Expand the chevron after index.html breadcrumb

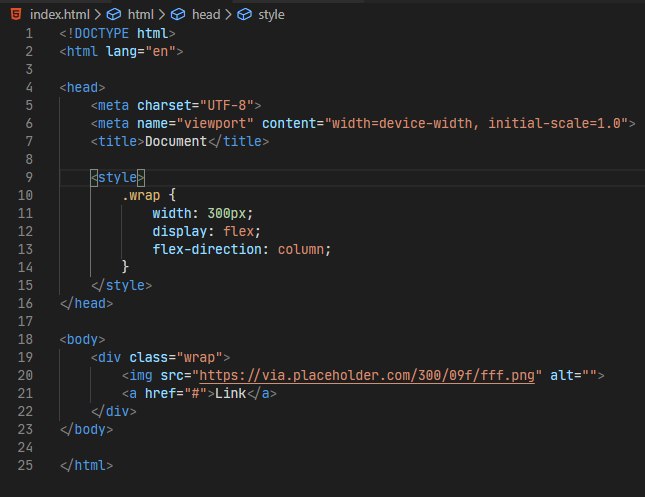pyautogui.click(x=97, y=15)
